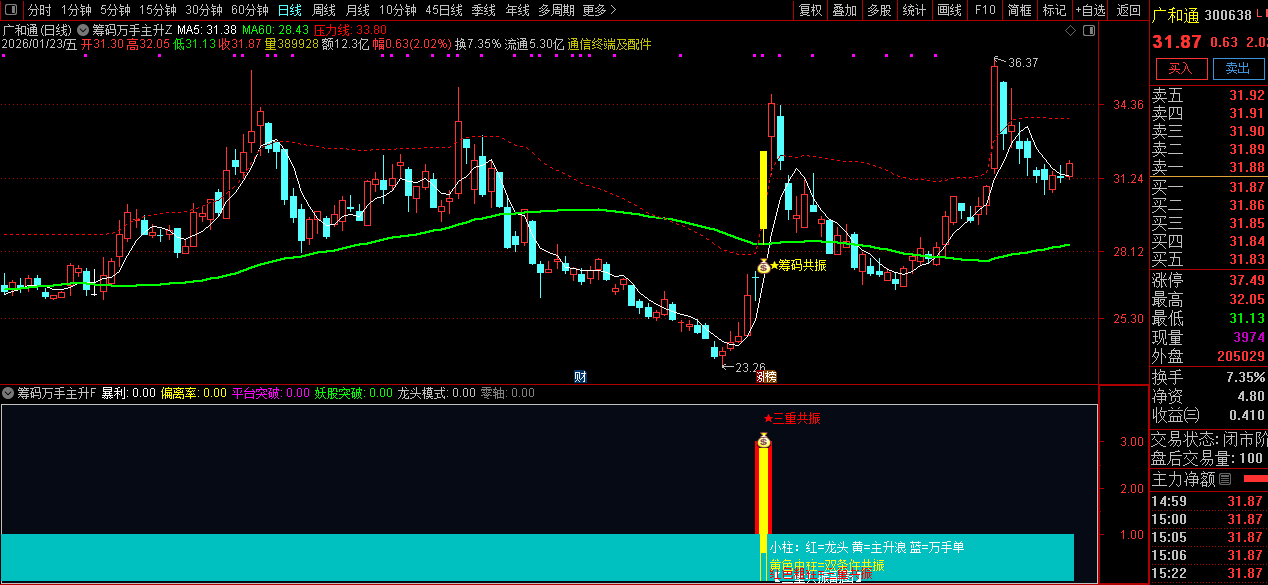1268x585 pixels.
Task: Click the 涨榜 marker on chart
Action: click(766, 376)
